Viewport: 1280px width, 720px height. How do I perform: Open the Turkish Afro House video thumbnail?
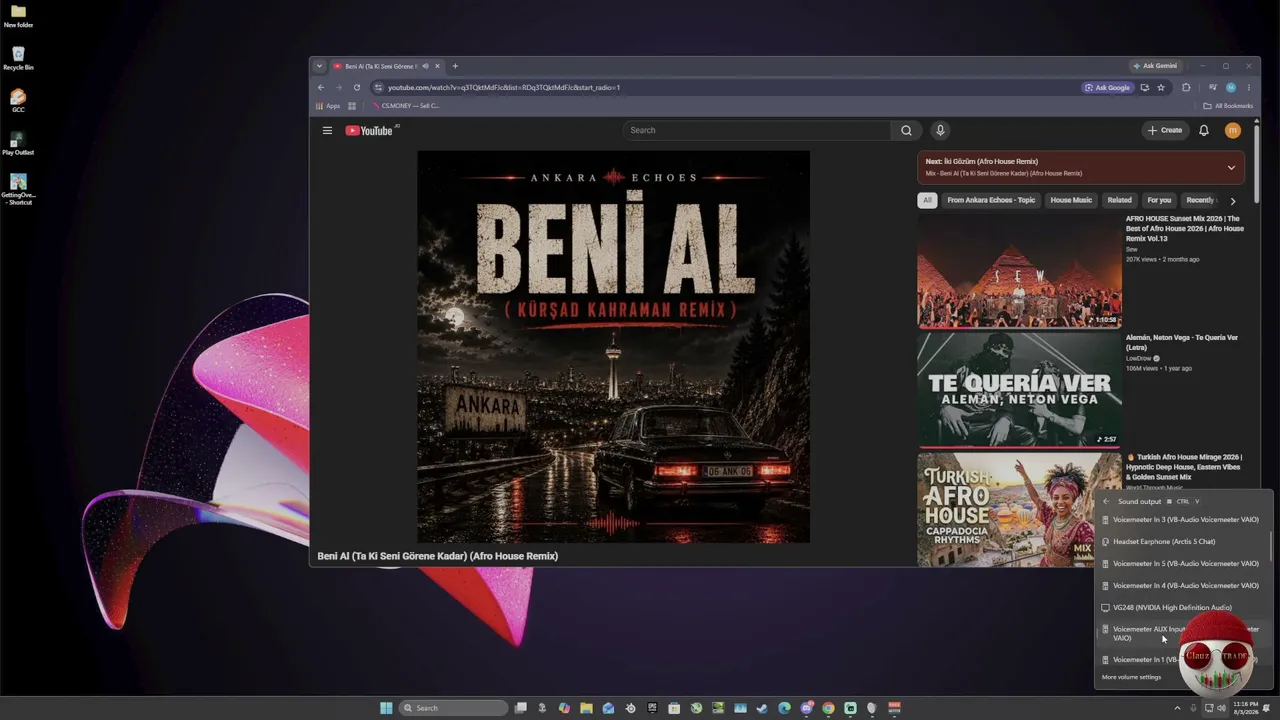click(x=1006, y=510)
